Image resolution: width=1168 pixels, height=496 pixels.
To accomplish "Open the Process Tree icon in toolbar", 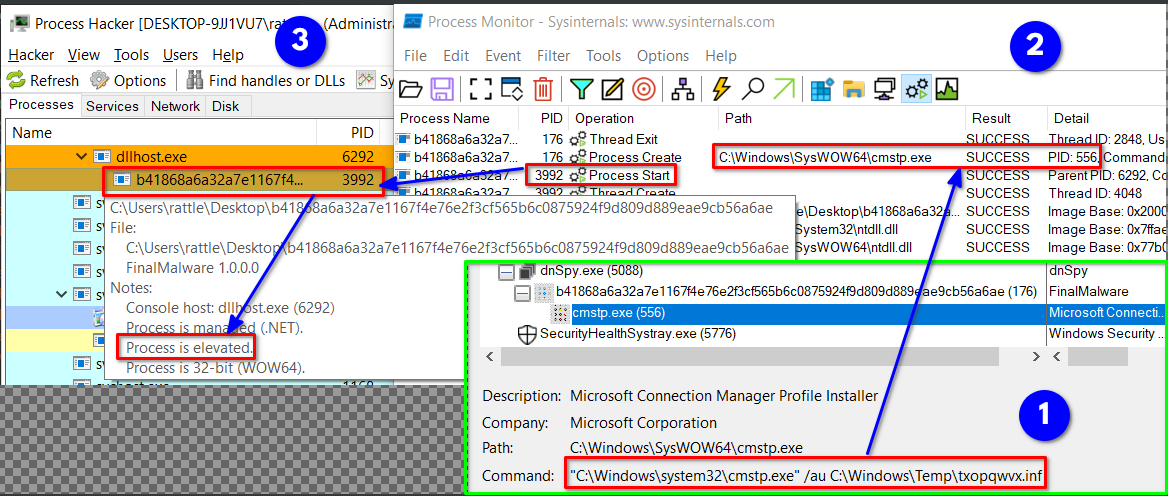I will [x=682, y=89].
